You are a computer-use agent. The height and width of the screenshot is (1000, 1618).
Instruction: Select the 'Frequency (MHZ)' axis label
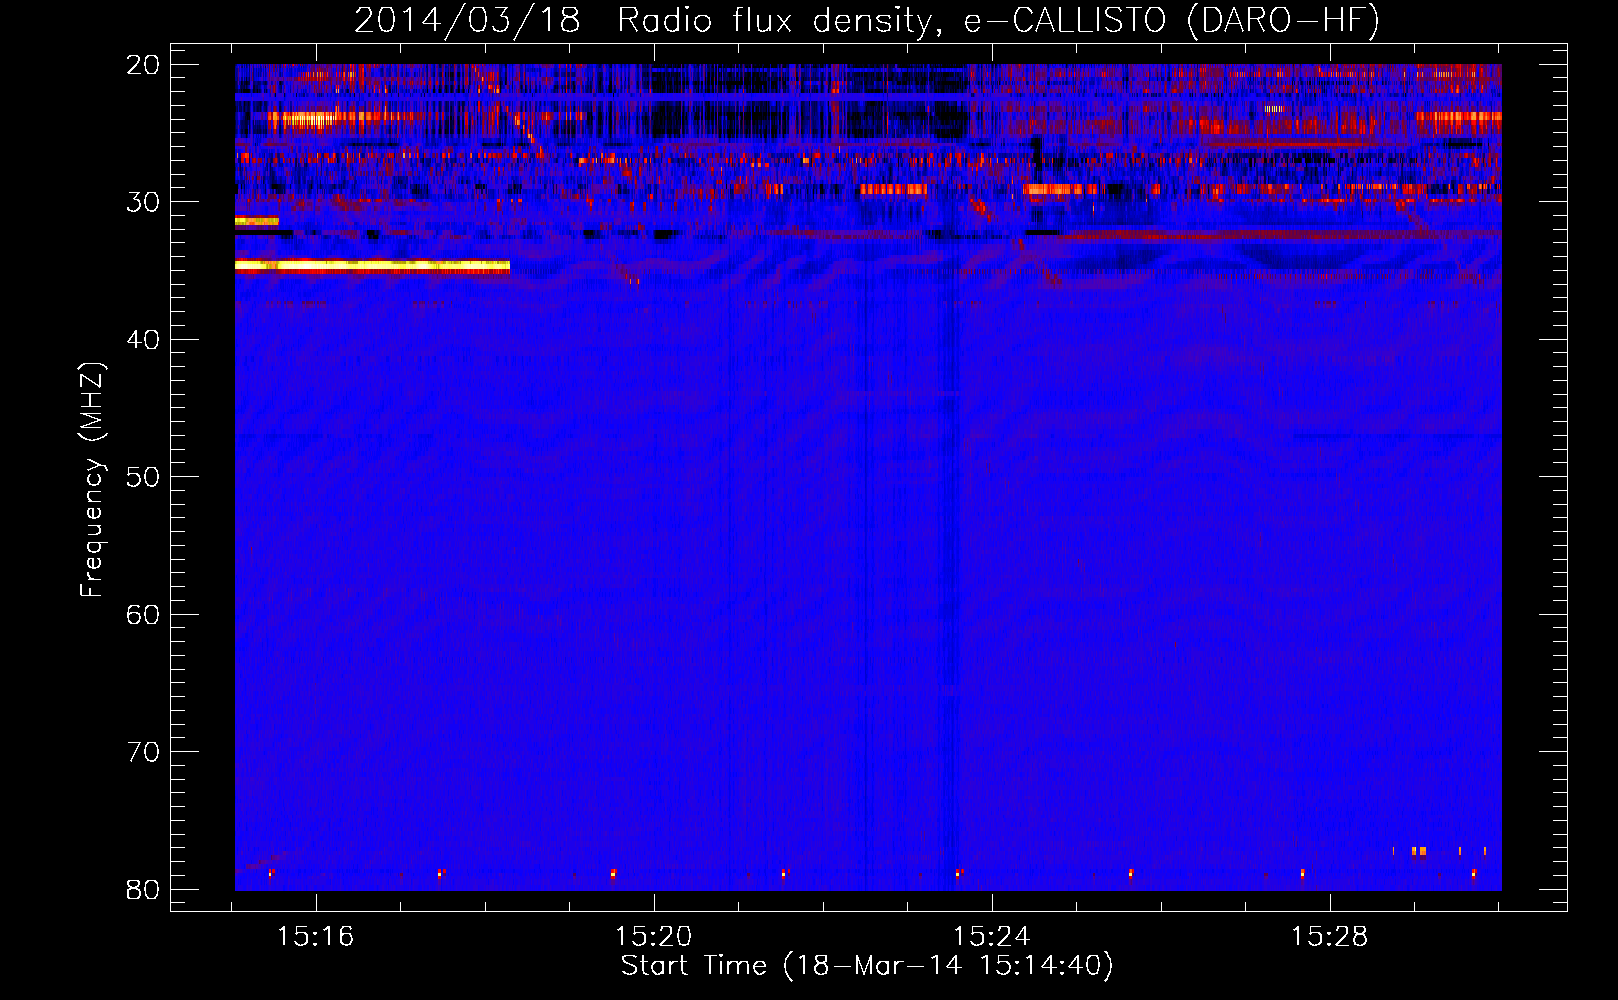(x=92, y=480)
